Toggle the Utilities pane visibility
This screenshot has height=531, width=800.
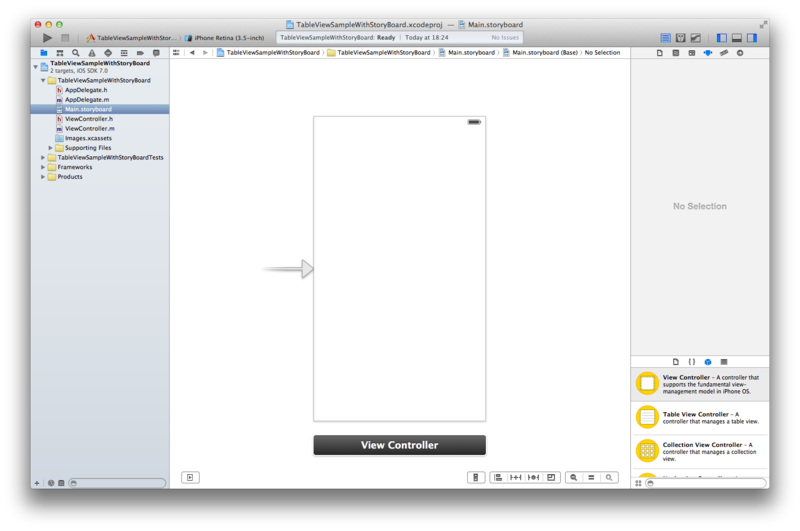(x=752, y=38)
